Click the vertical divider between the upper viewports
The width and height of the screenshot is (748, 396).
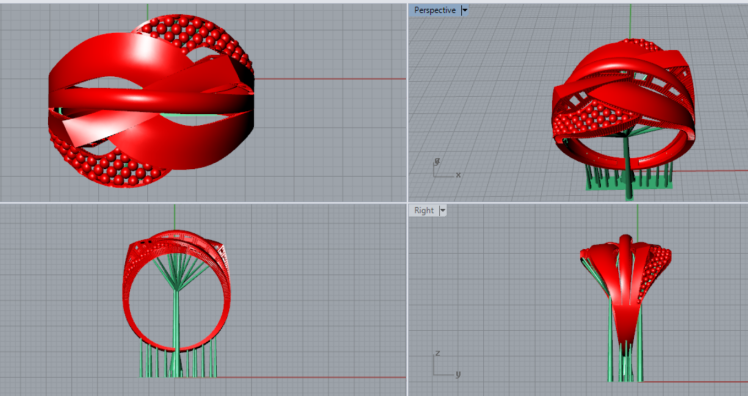pyautogui.click(x=407, y=103)
